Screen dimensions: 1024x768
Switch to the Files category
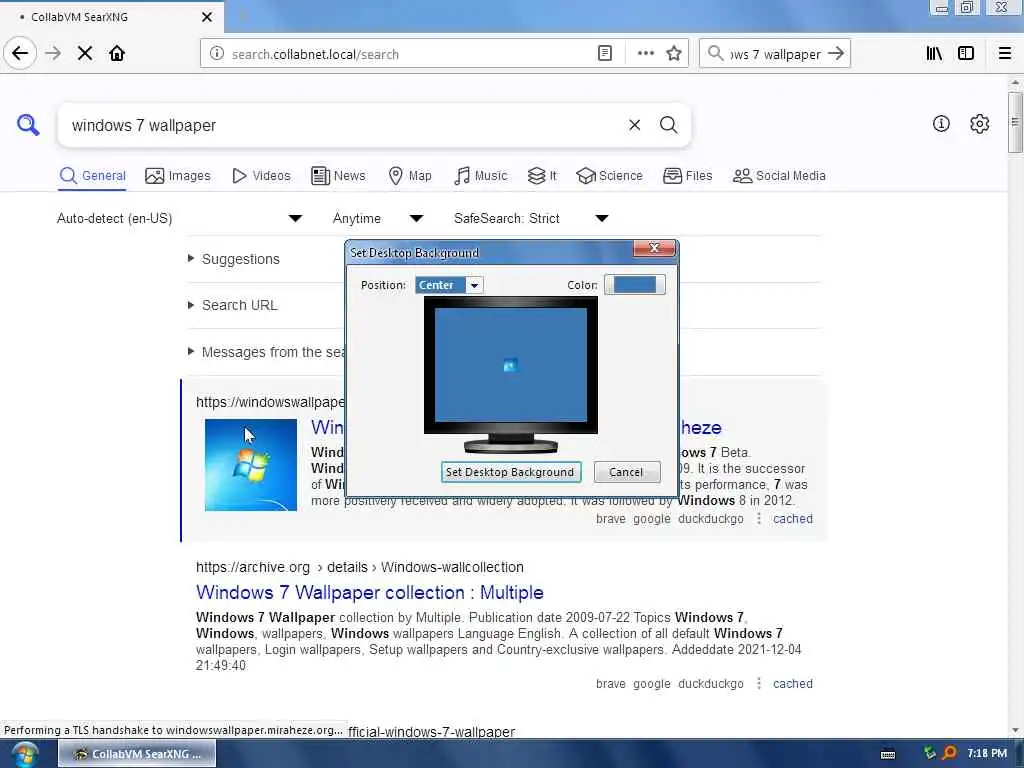pos(687,176)
